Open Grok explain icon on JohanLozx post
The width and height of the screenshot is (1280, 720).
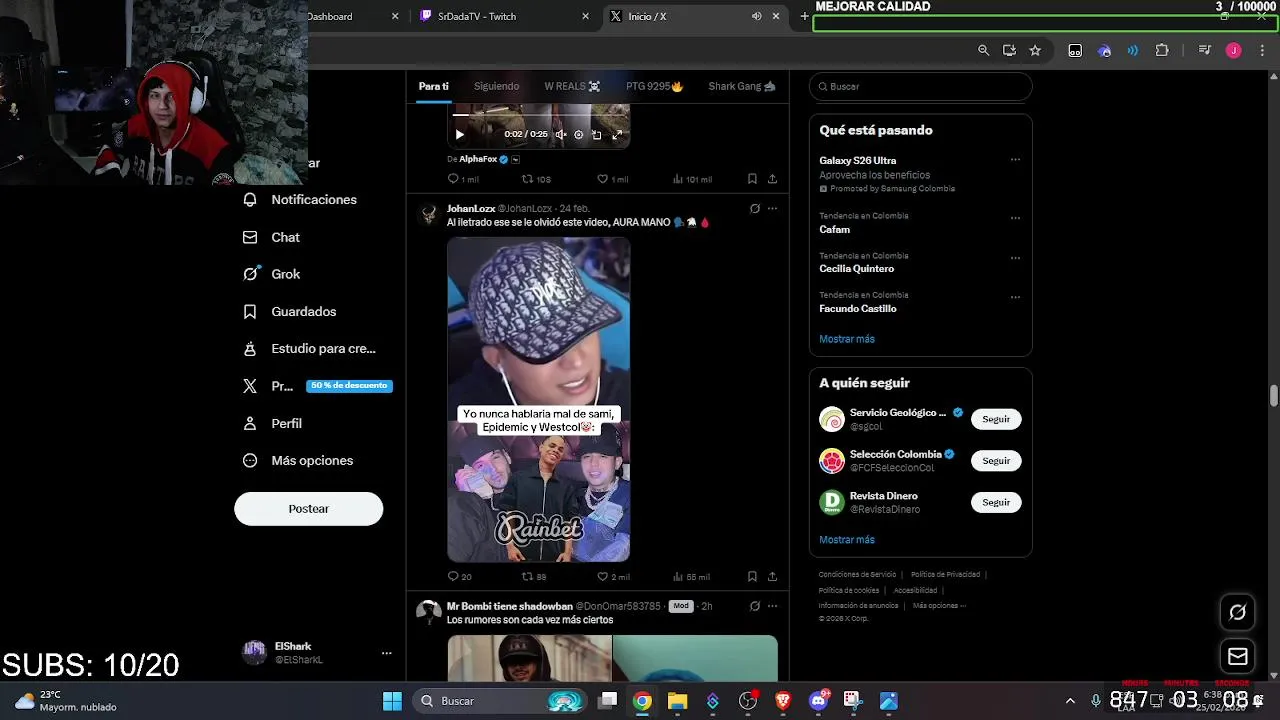click(x=754, y=209)
